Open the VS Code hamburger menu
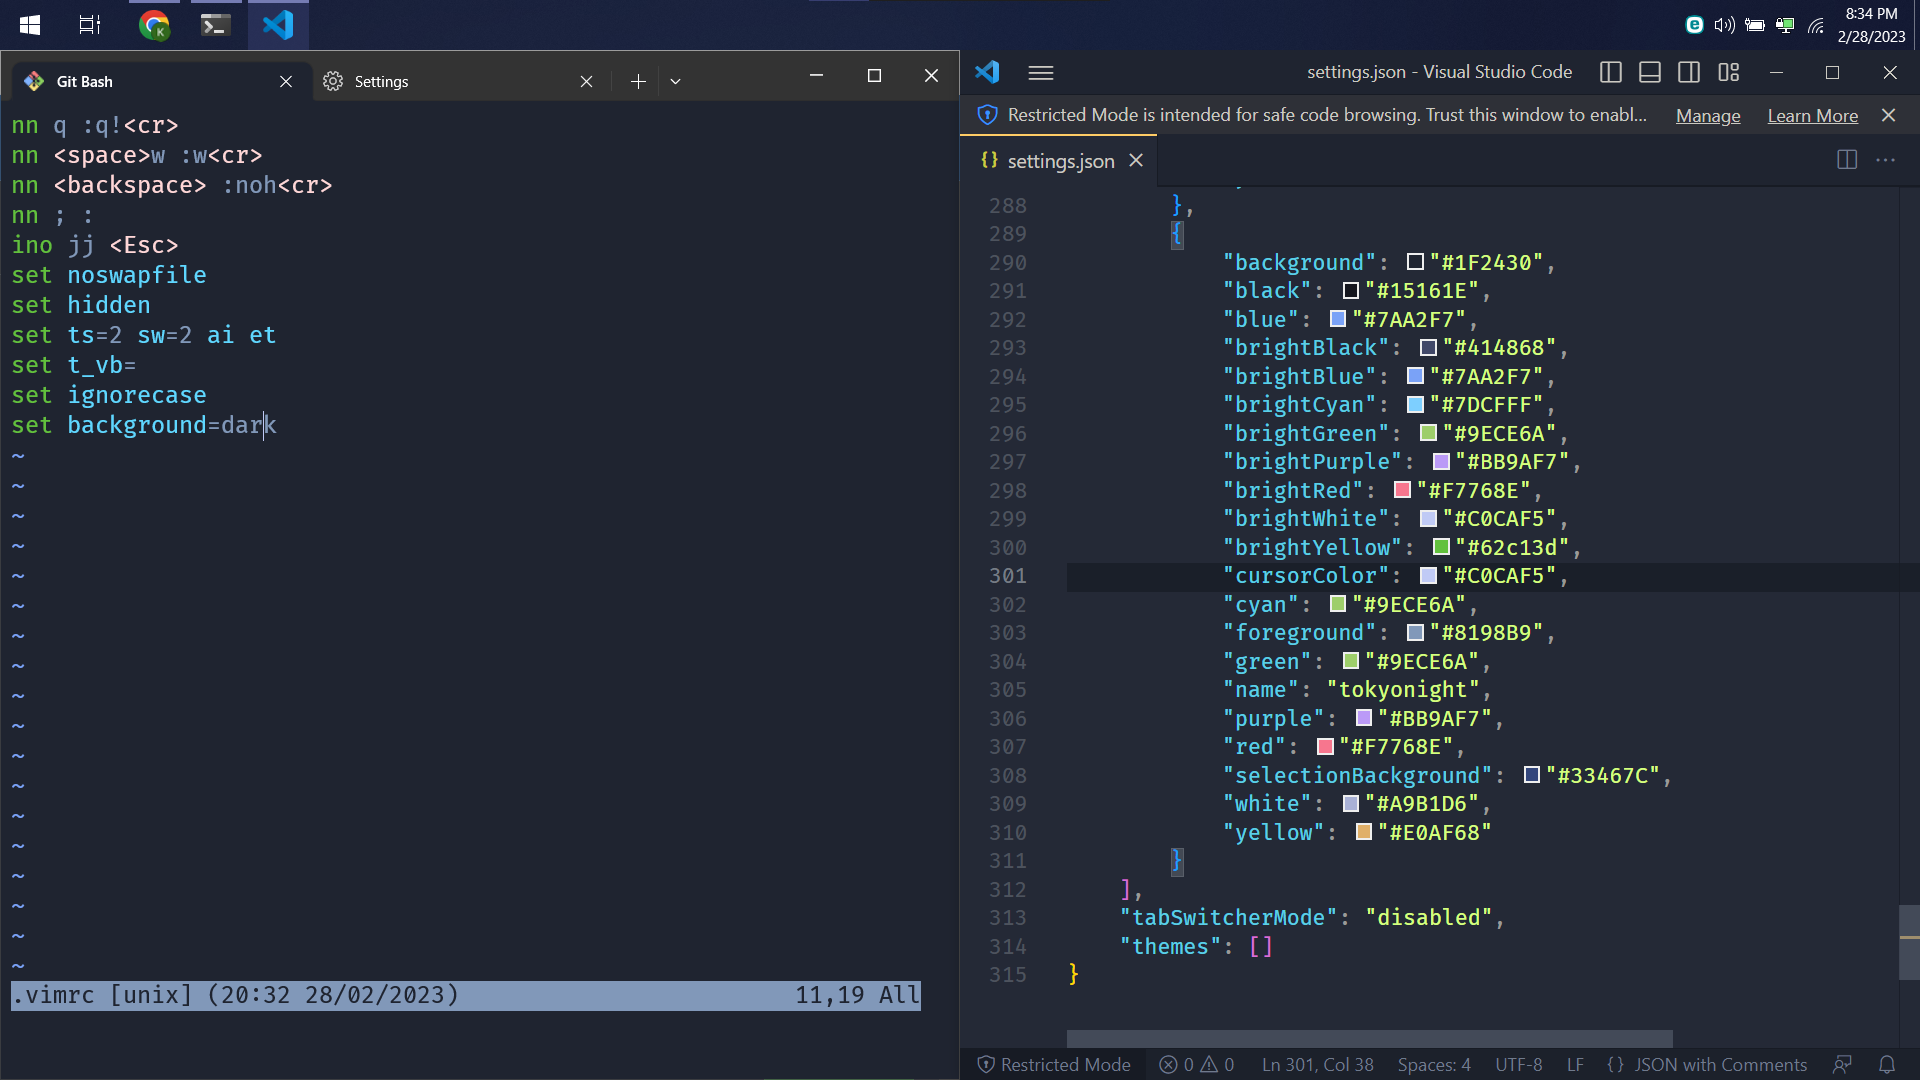The height and width of the screenshot is (1080, 1920). click(1040, 72)
